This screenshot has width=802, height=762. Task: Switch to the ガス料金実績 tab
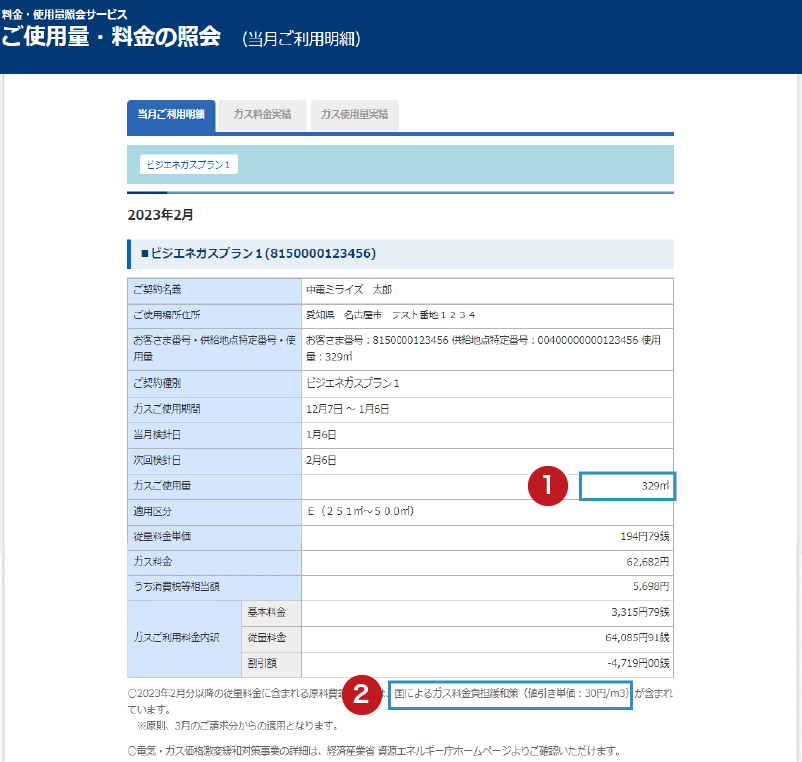(262, 115)
